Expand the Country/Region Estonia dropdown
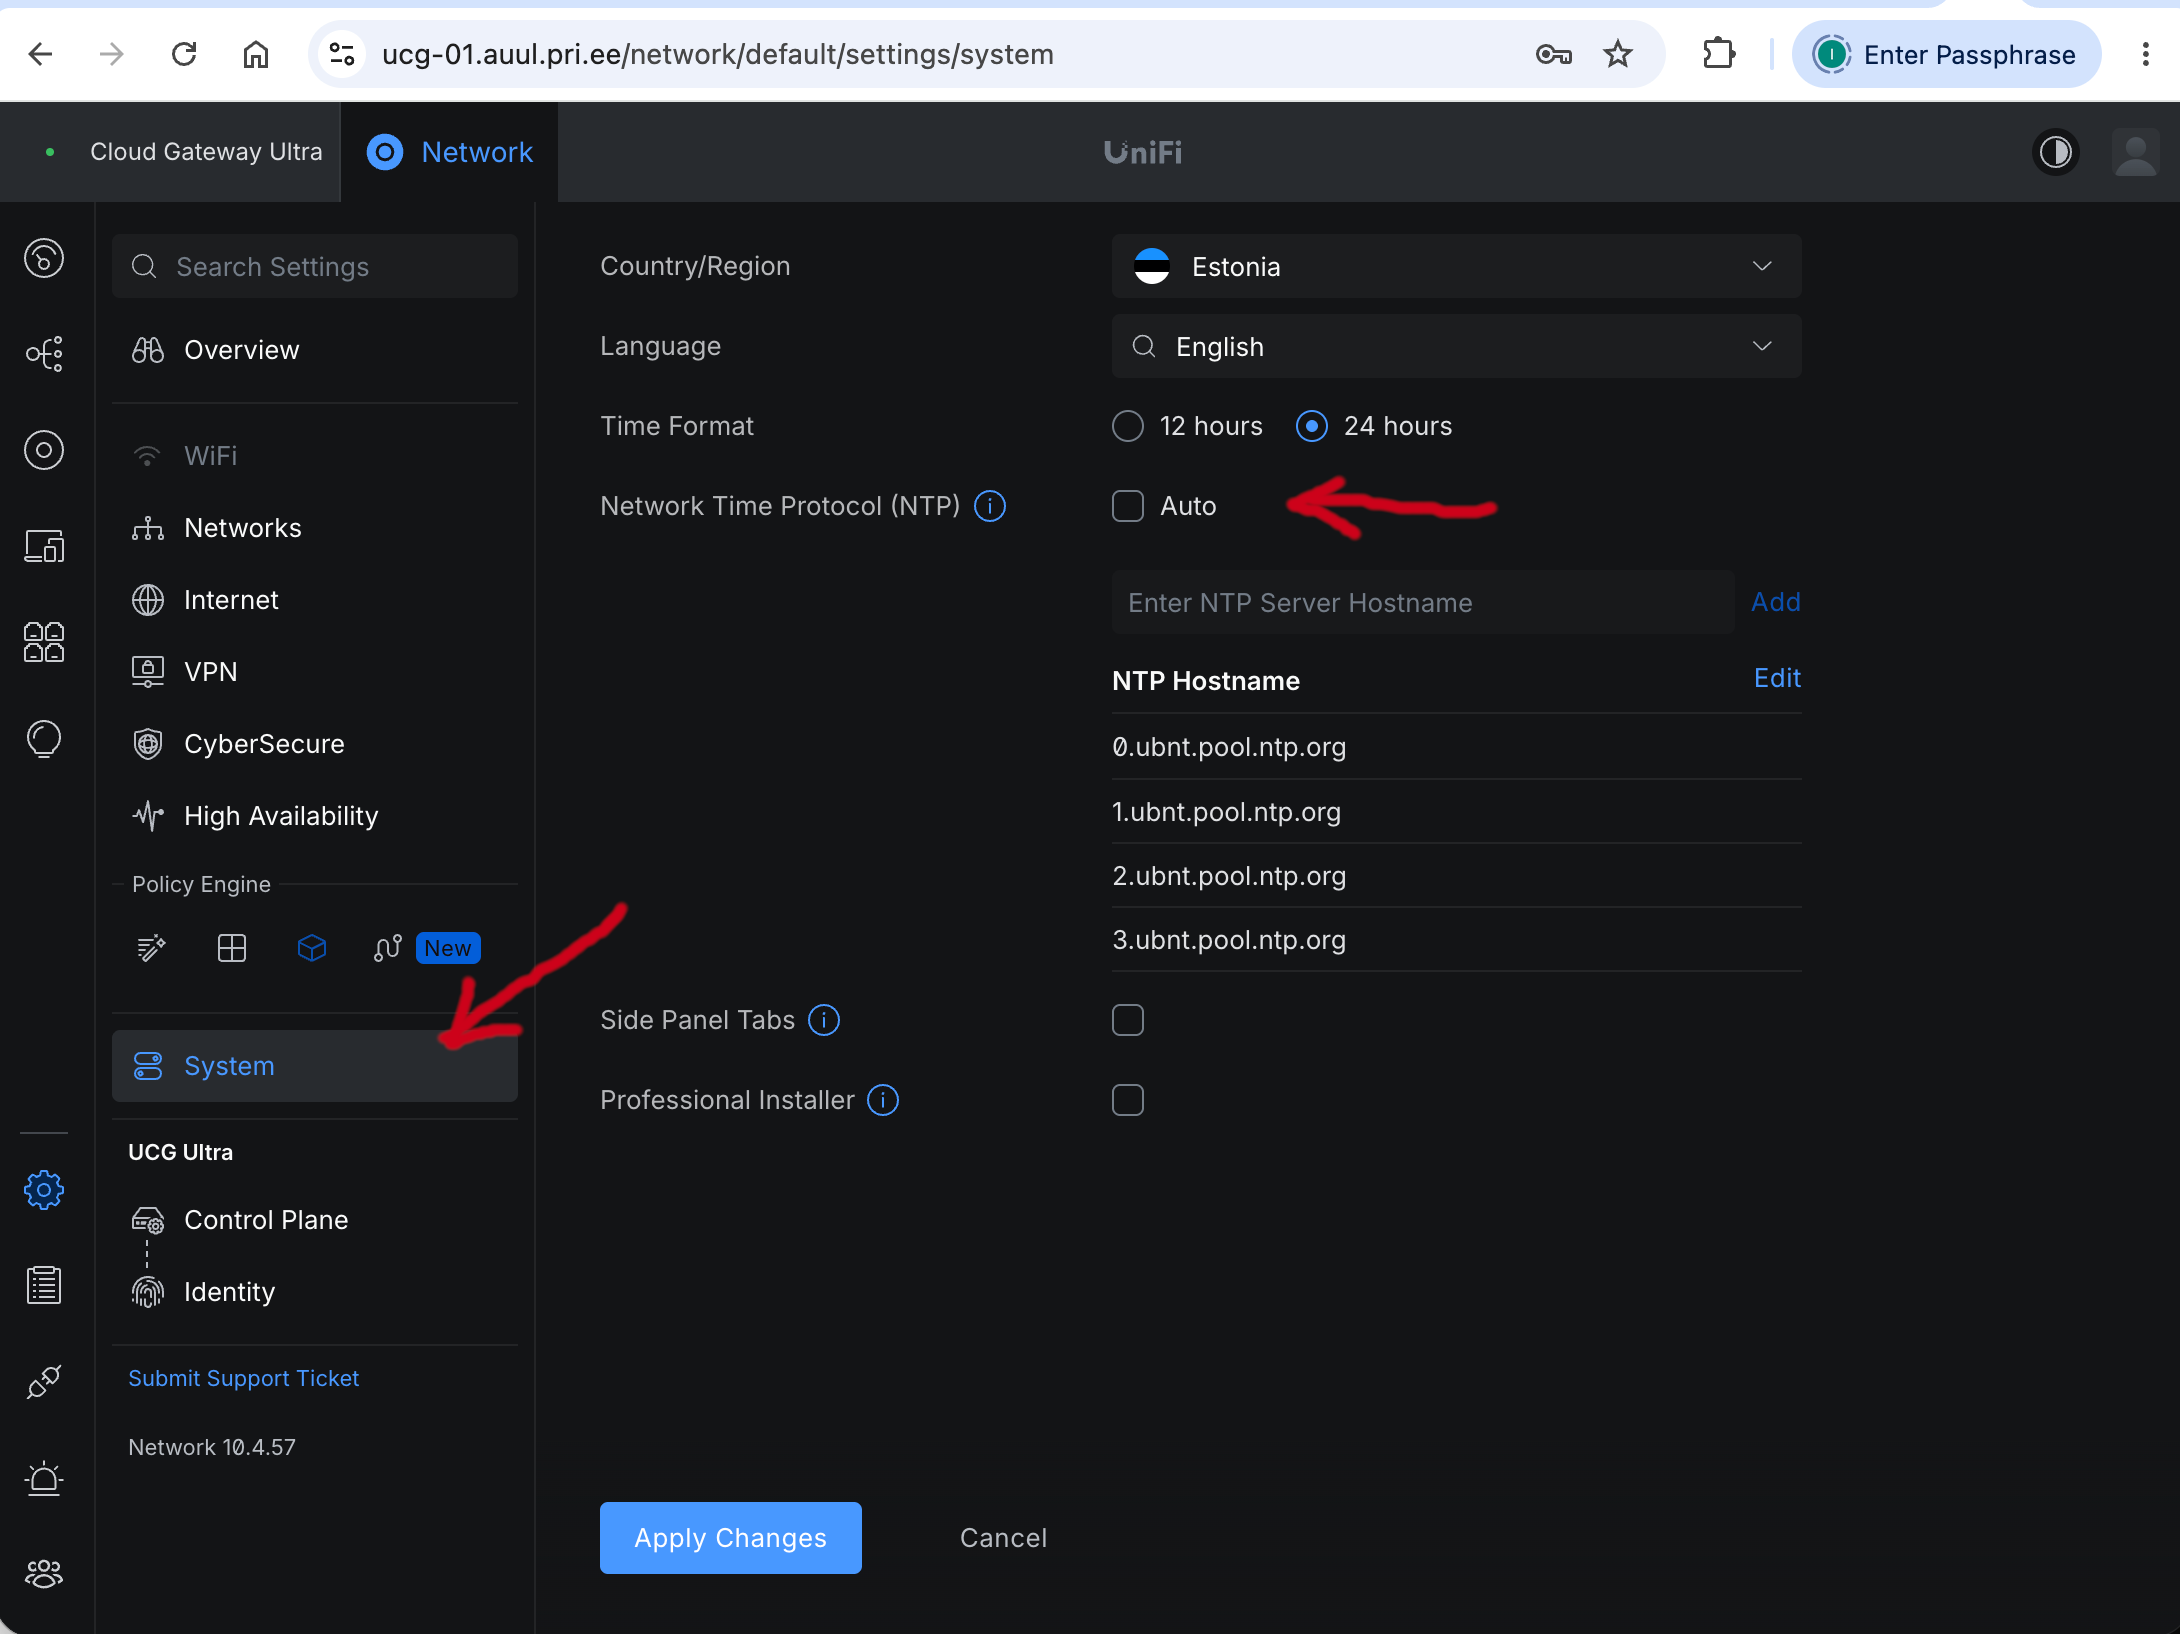Screen dimensions: 2180x1634 coord(1457,266)
